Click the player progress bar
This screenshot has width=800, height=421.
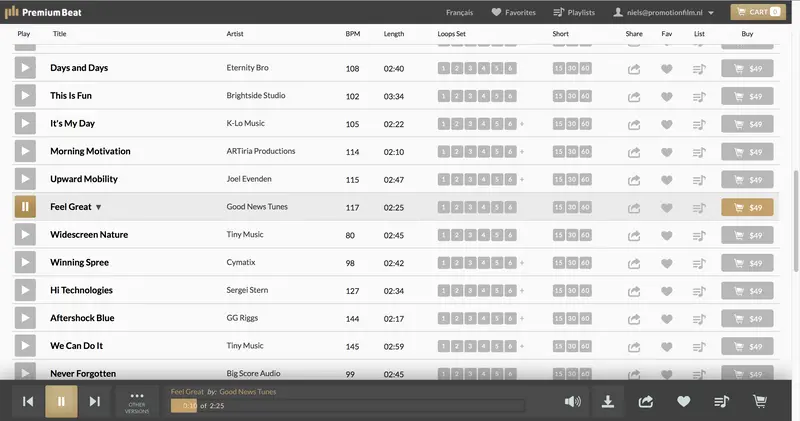pyautogui.click(x=348, y=406)
